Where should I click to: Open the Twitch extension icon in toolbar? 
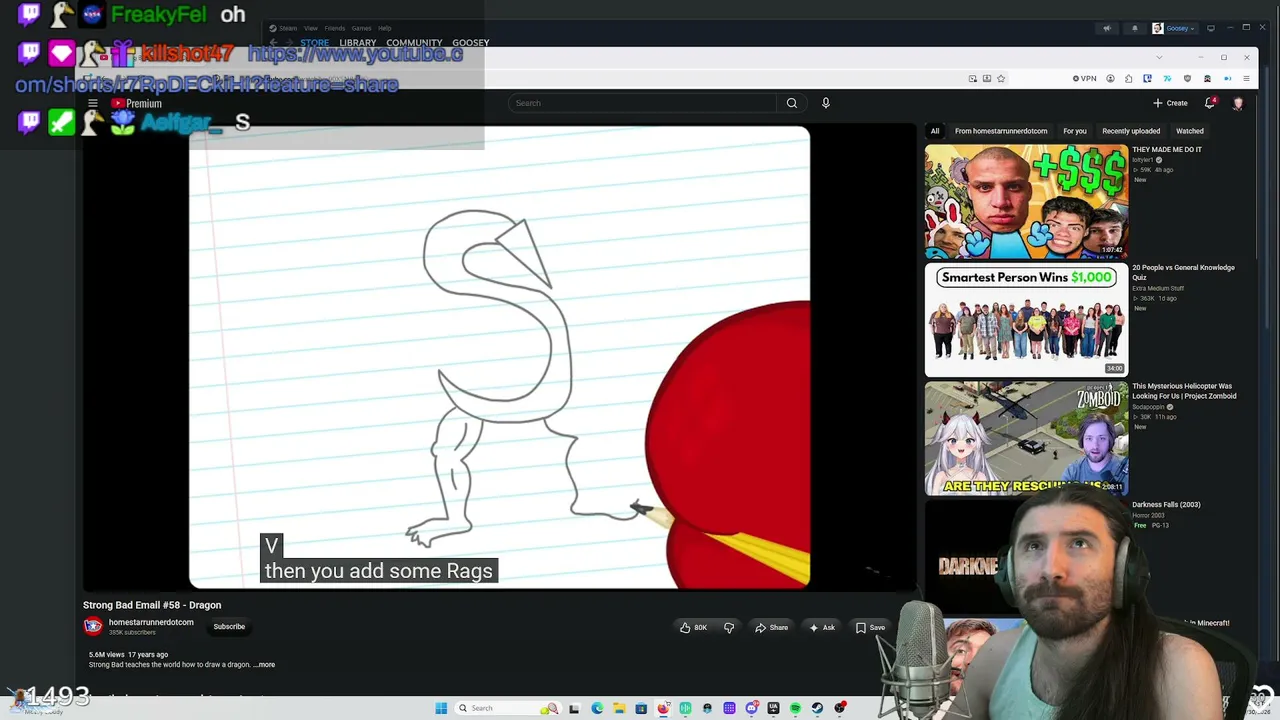pyautogui.click(x=1148, y=78)
